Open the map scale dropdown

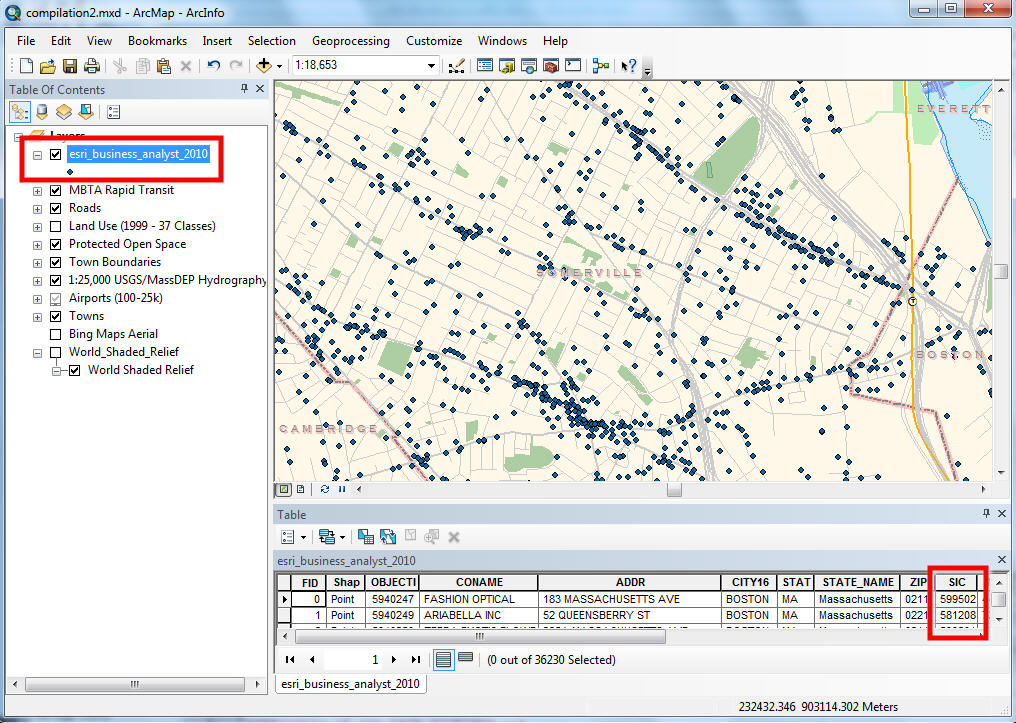[x=431, y=65]
